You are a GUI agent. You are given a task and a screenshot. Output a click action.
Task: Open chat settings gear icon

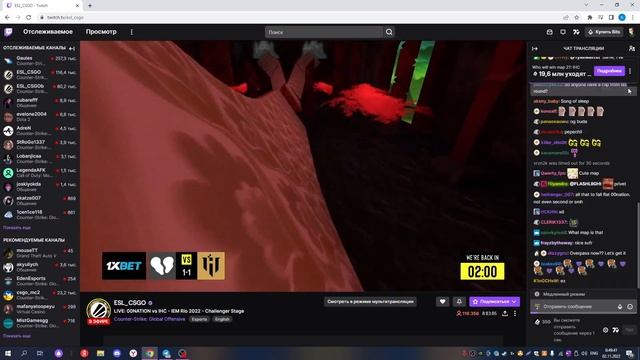(605, 330)
